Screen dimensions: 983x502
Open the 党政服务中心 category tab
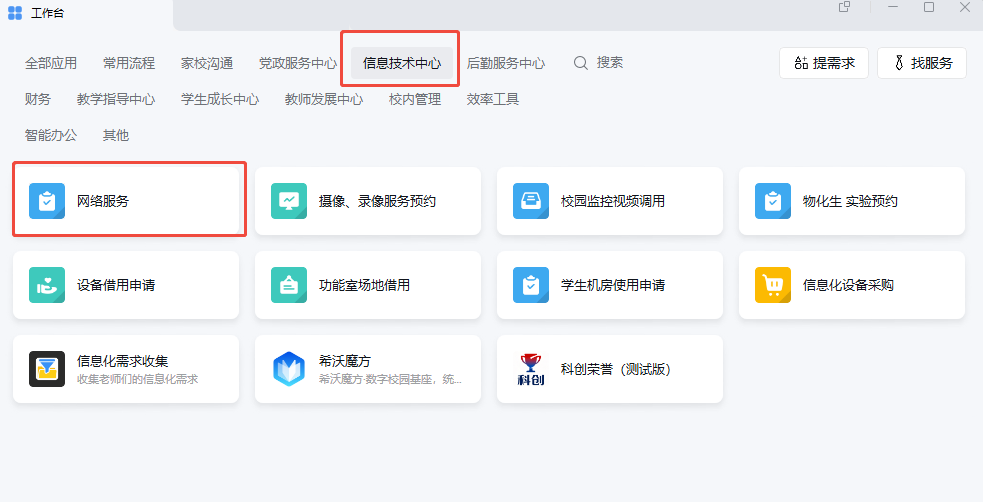(x=298, y=63)
